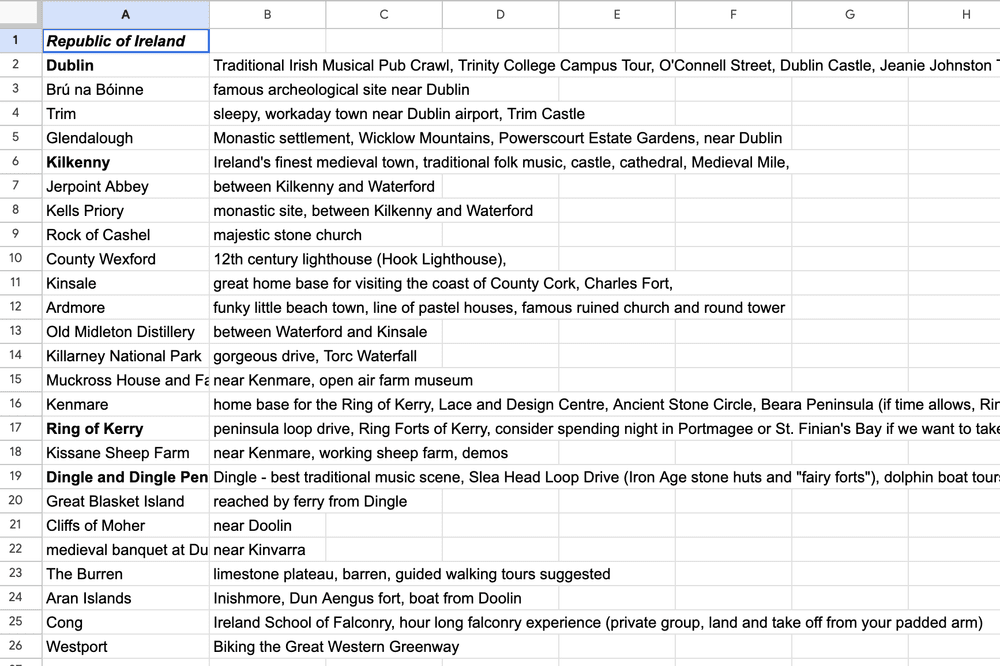Click the 'Republic of Ireland' cell
1000x666 pixels.
[x=126, y=41]
